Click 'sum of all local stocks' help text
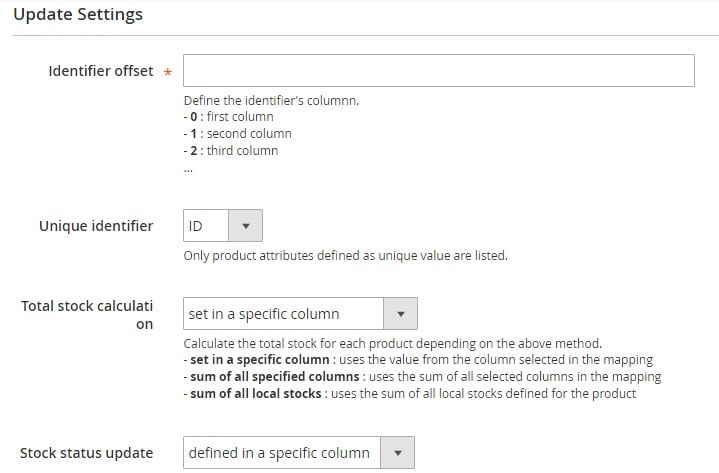 click(256, 394)
